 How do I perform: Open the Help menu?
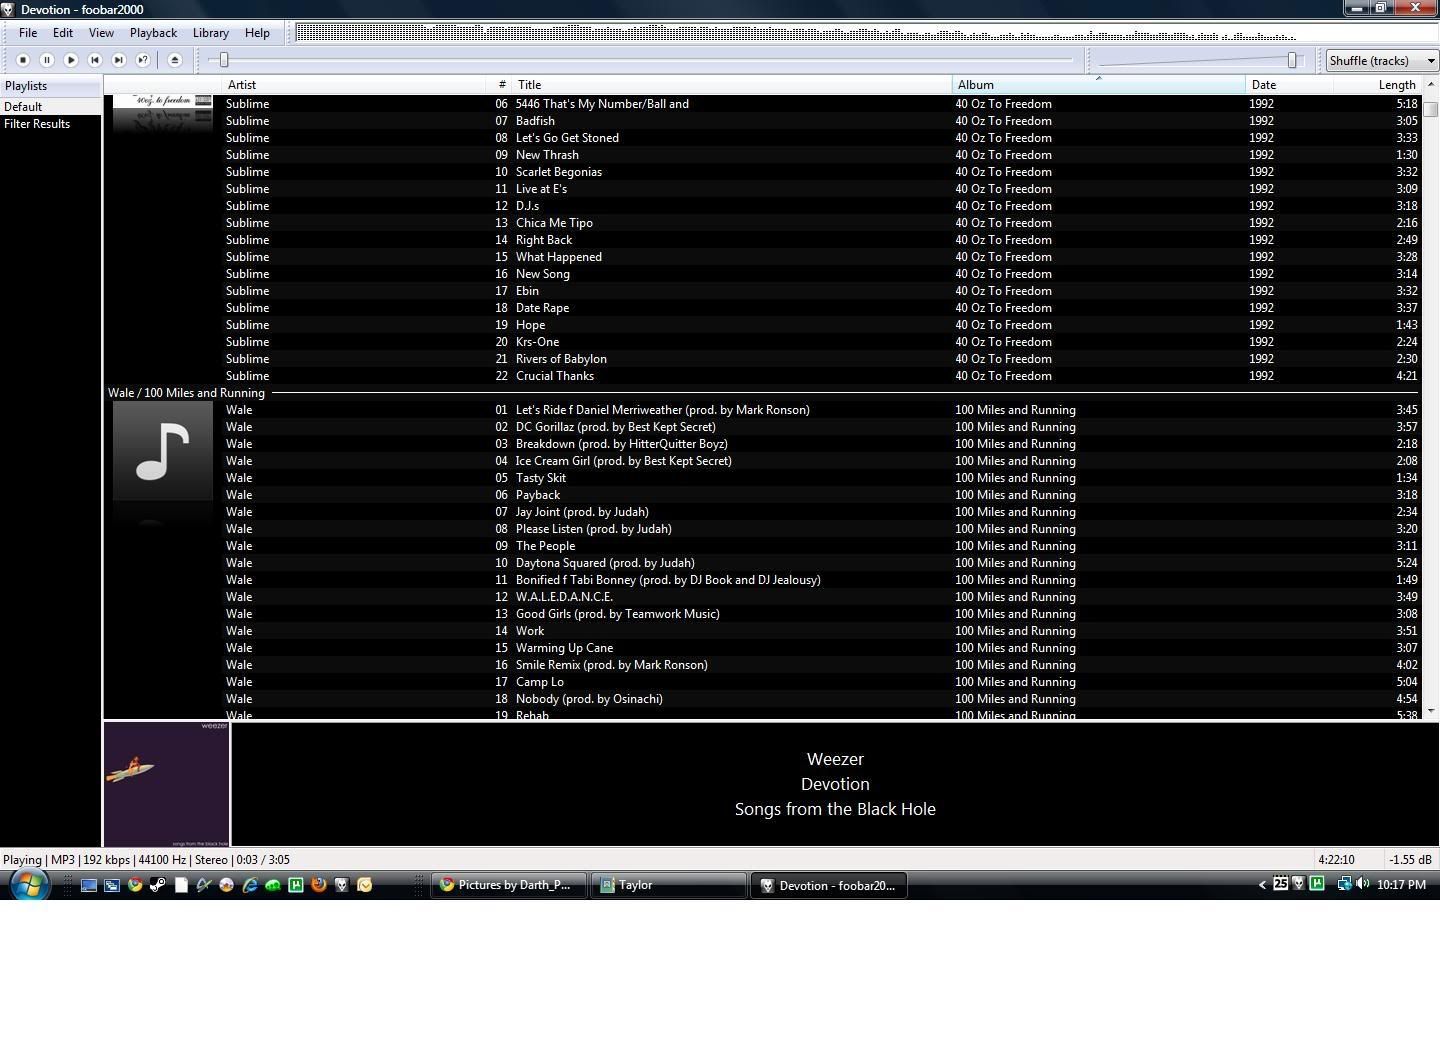(x=257, y=33)
